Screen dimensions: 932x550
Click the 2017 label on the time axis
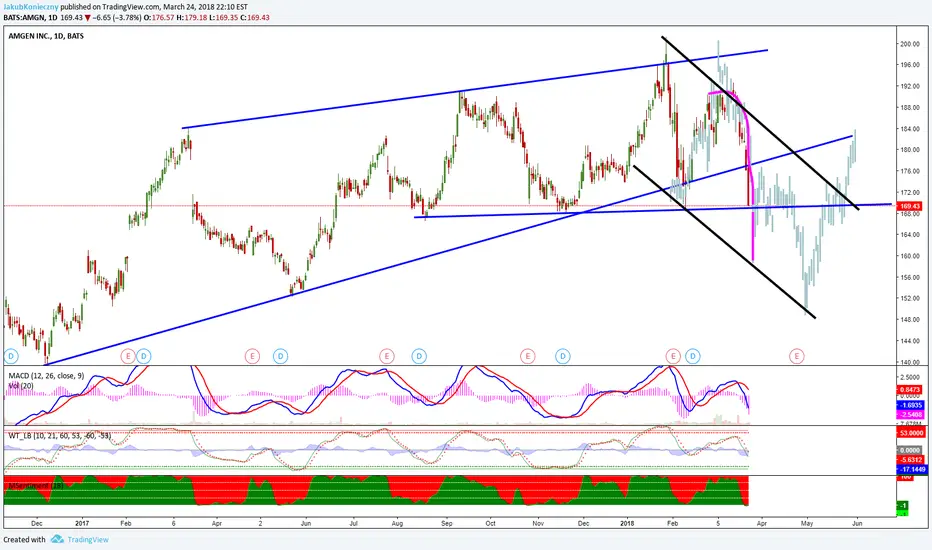(82, 524)
